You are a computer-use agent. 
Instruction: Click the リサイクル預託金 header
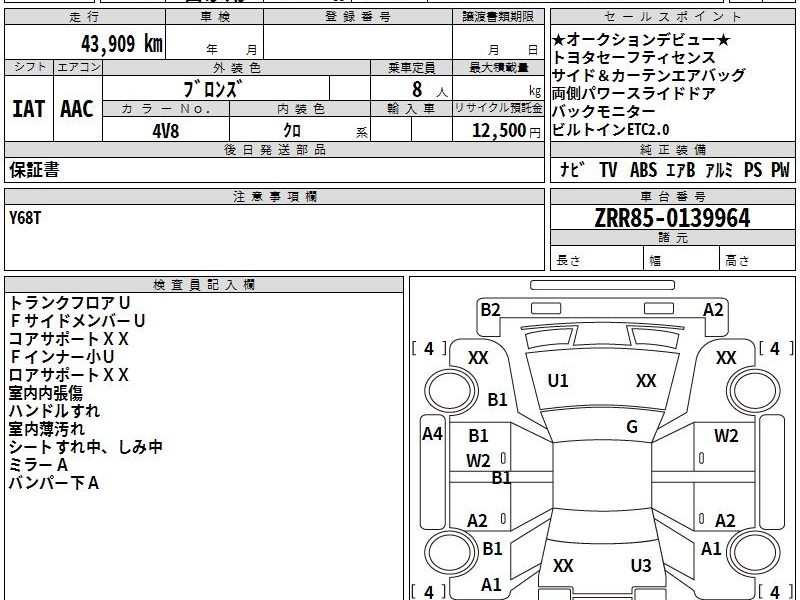click(498, 108)
